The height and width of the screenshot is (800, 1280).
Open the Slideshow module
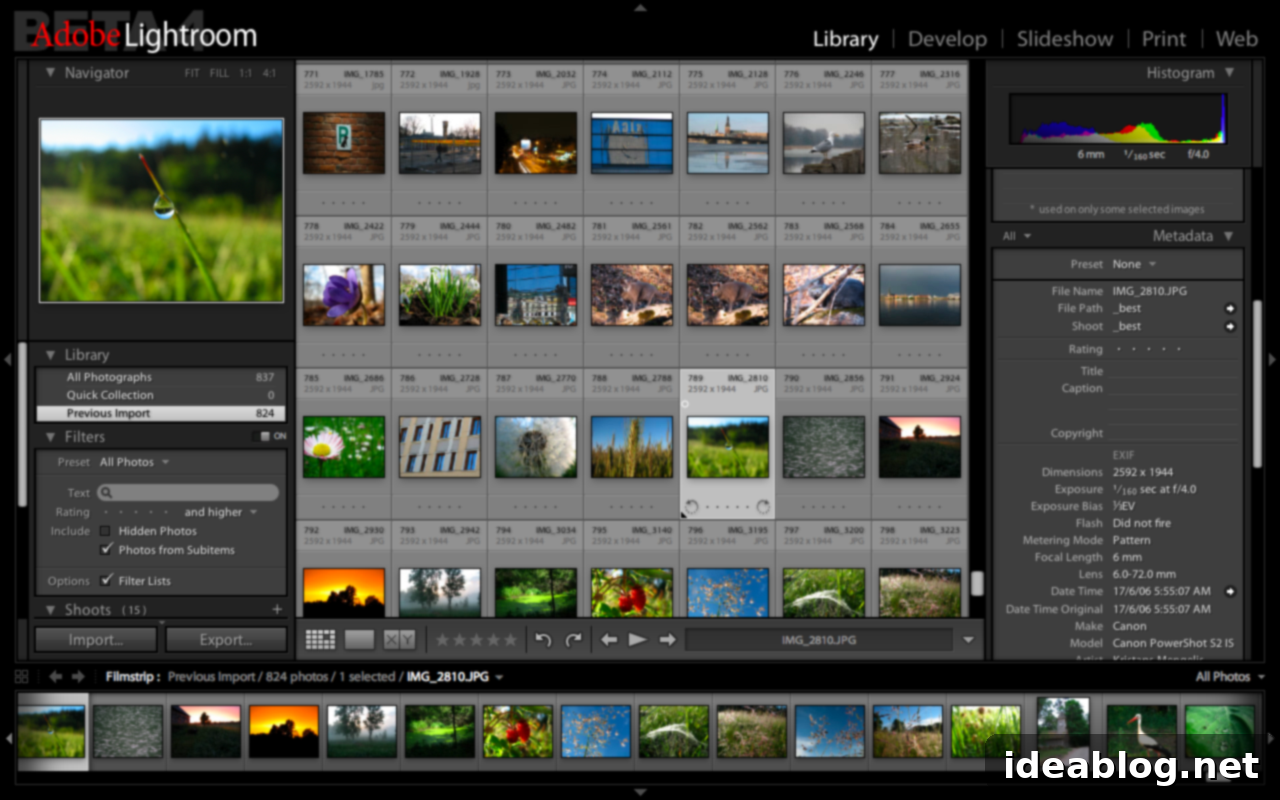[x=1064, y=39]
